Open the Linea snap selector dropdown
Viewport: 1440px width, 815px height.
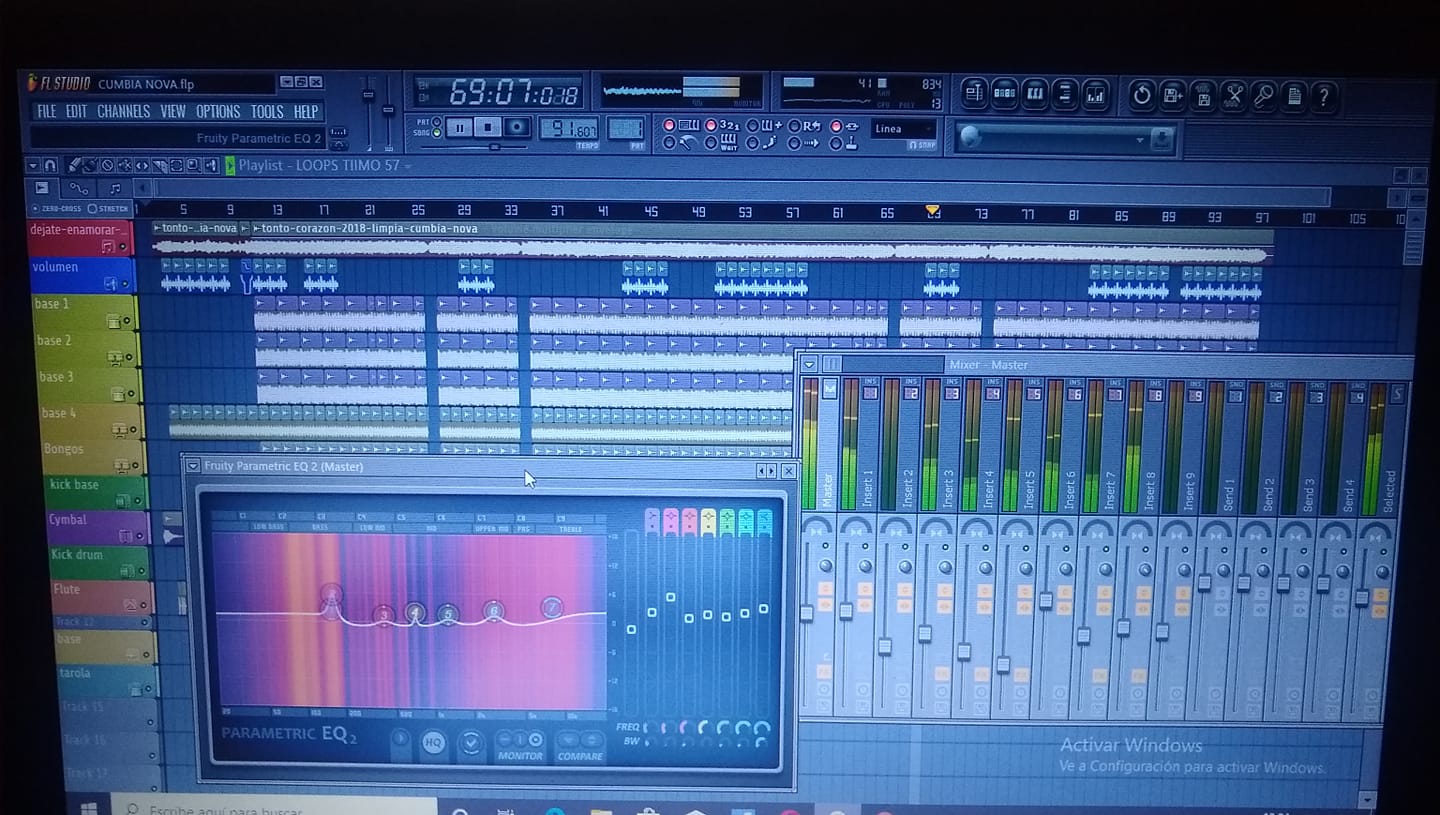click(904, 129)
